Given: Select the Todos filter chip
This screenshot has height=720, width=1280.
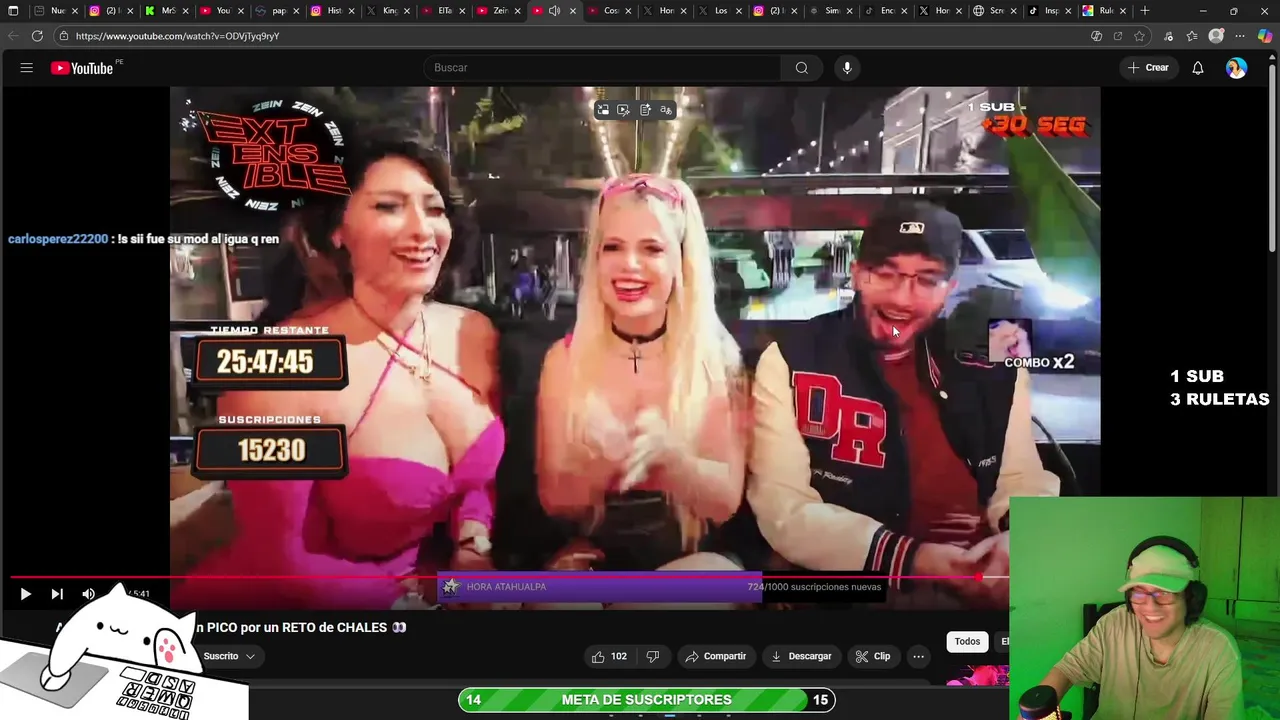Looking at the screenshot, I should pos(967,642).
